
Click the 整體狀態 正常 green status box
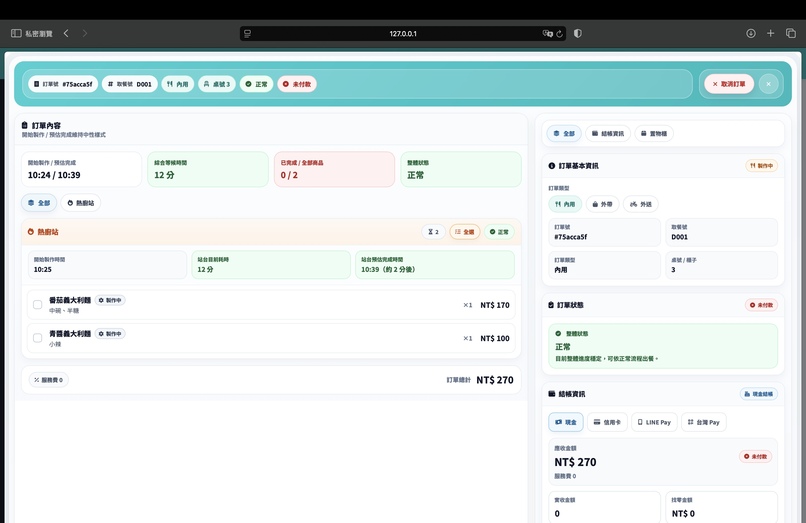coord(663,346)
